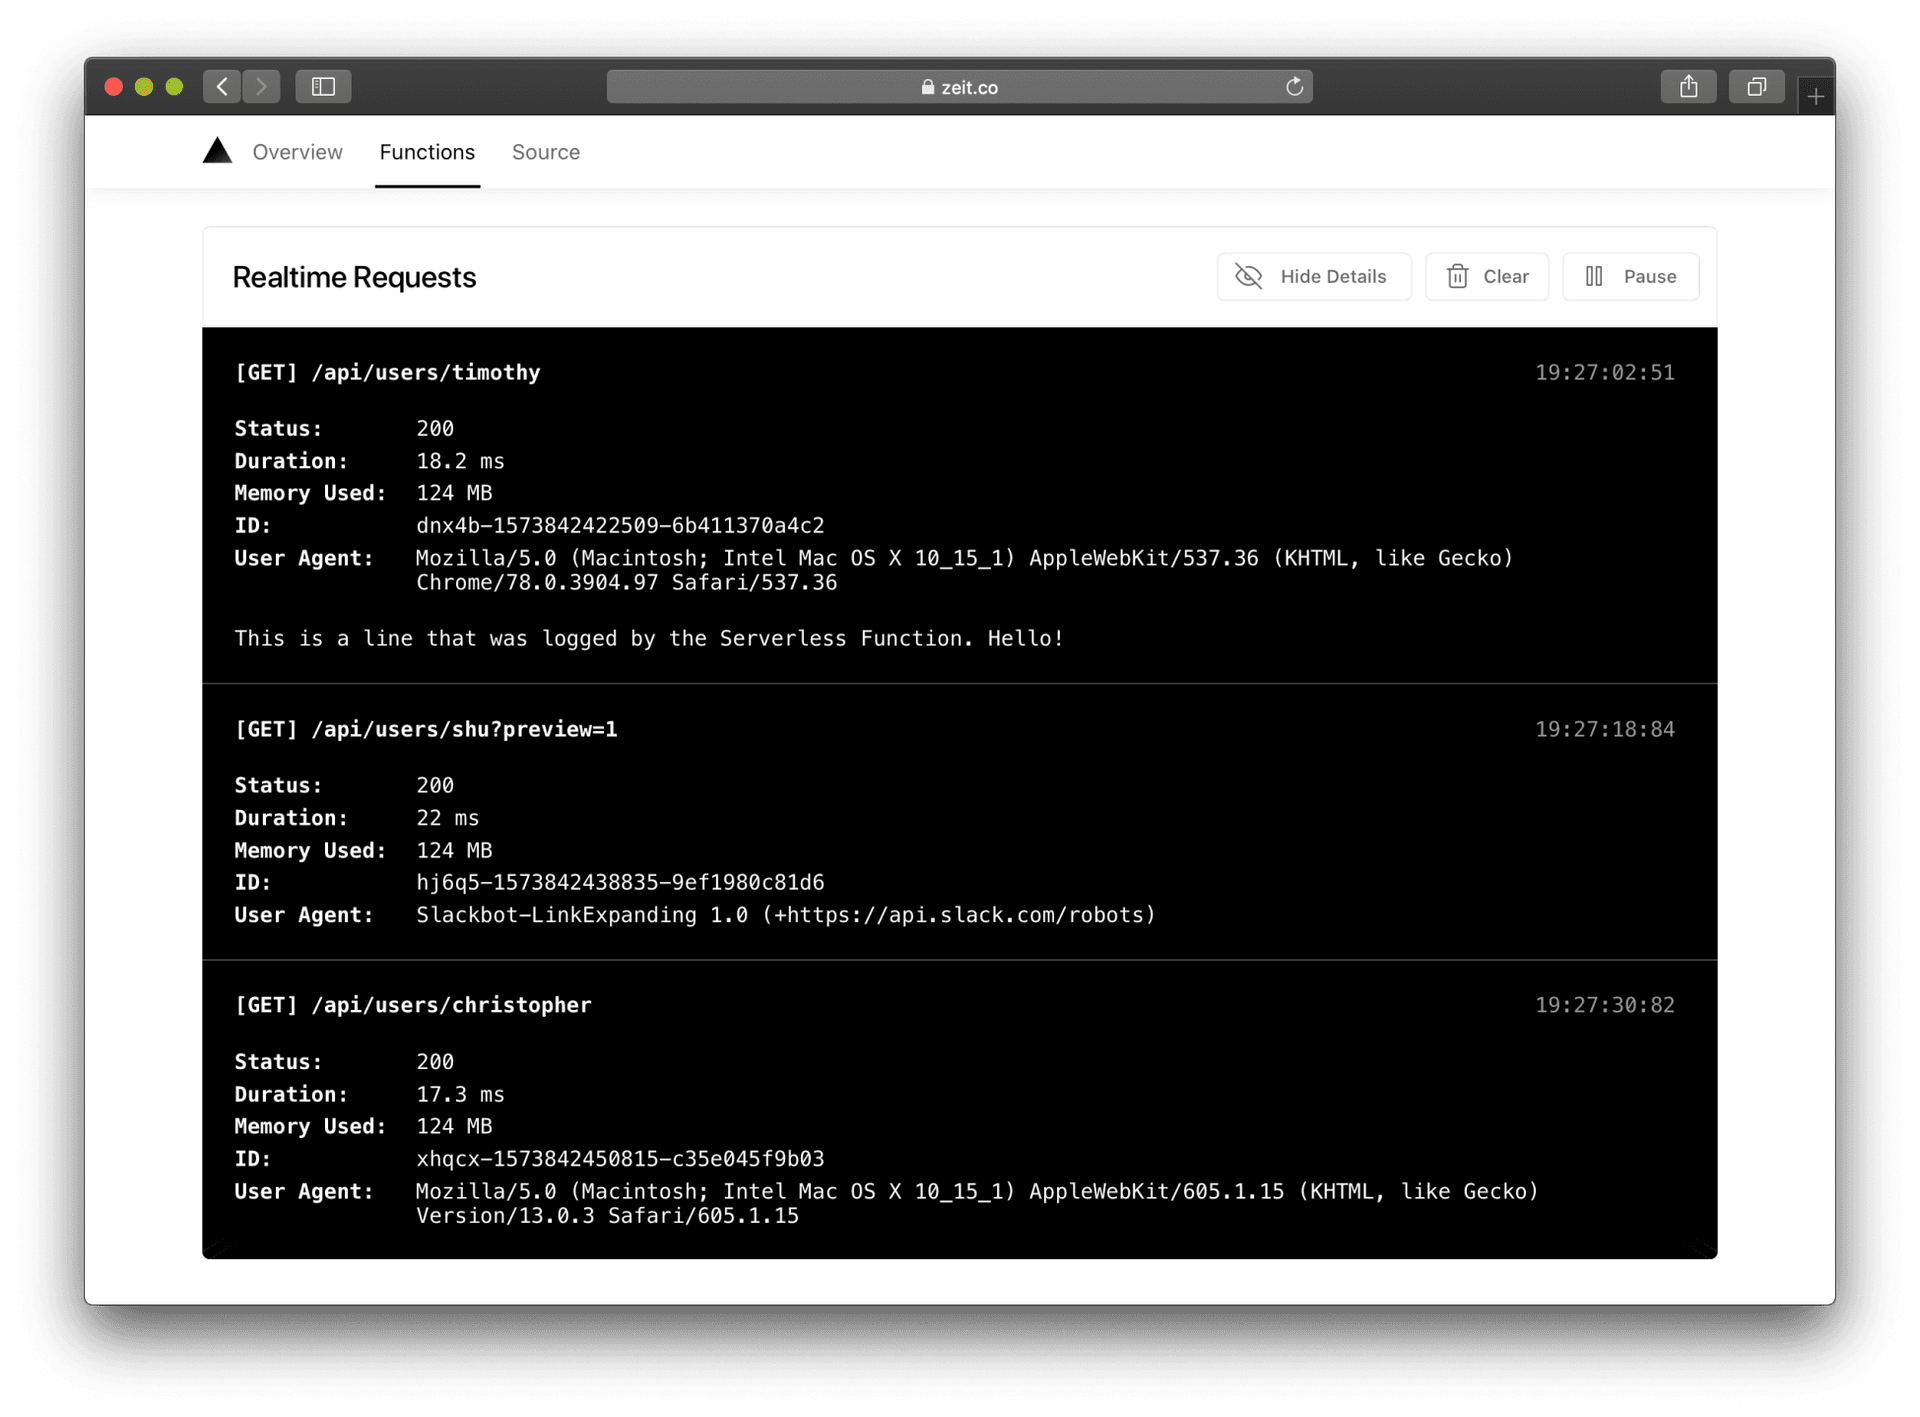Viewport: 1920px width, 1417px height.
Task: Reload the page with refresh icon
Action: pyautogui.click(x=1294, y=87)
